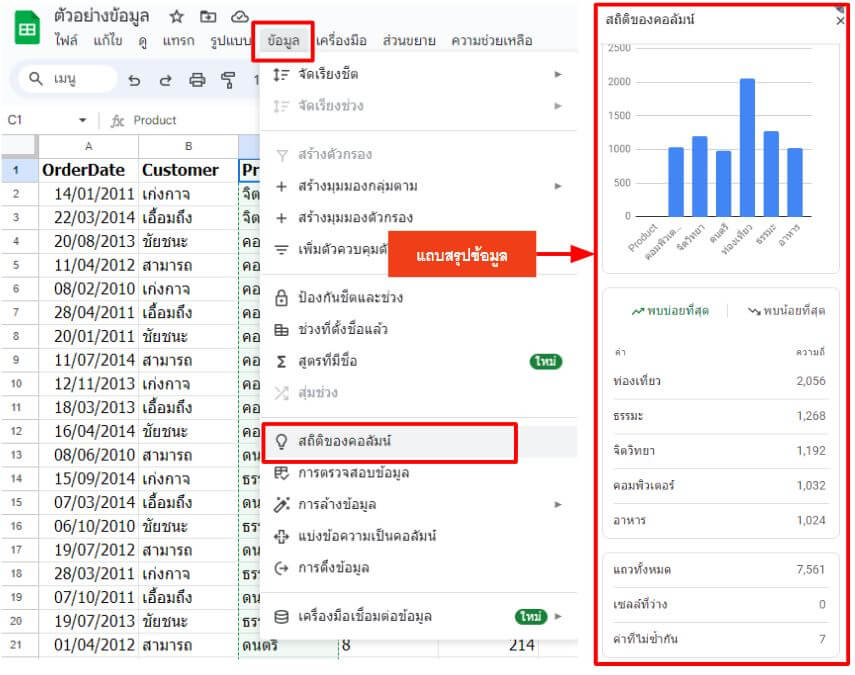Click the cloud save status icon
The image size is (855, 675).
tap(239, 17)
